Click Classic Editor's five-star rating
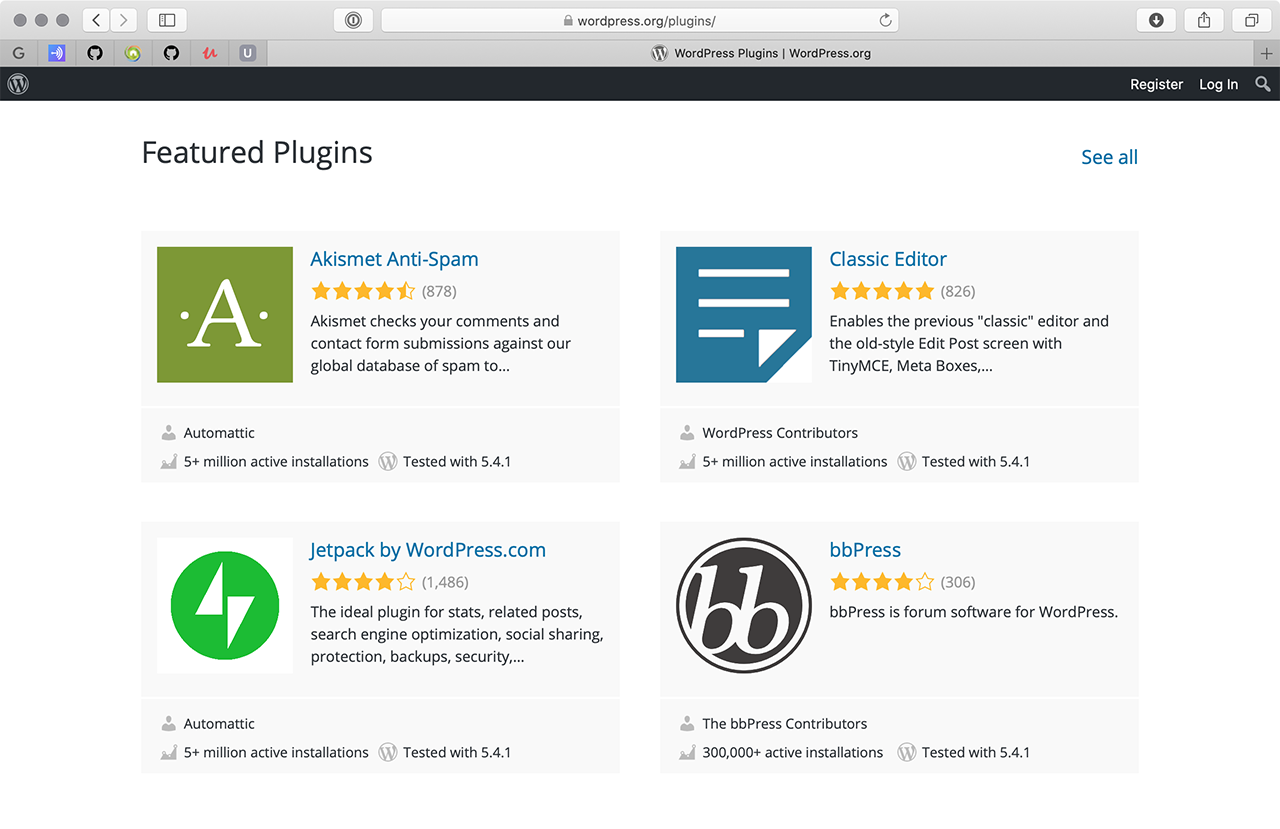This screenshot has width=1280, height=829. tap(882, 291)
